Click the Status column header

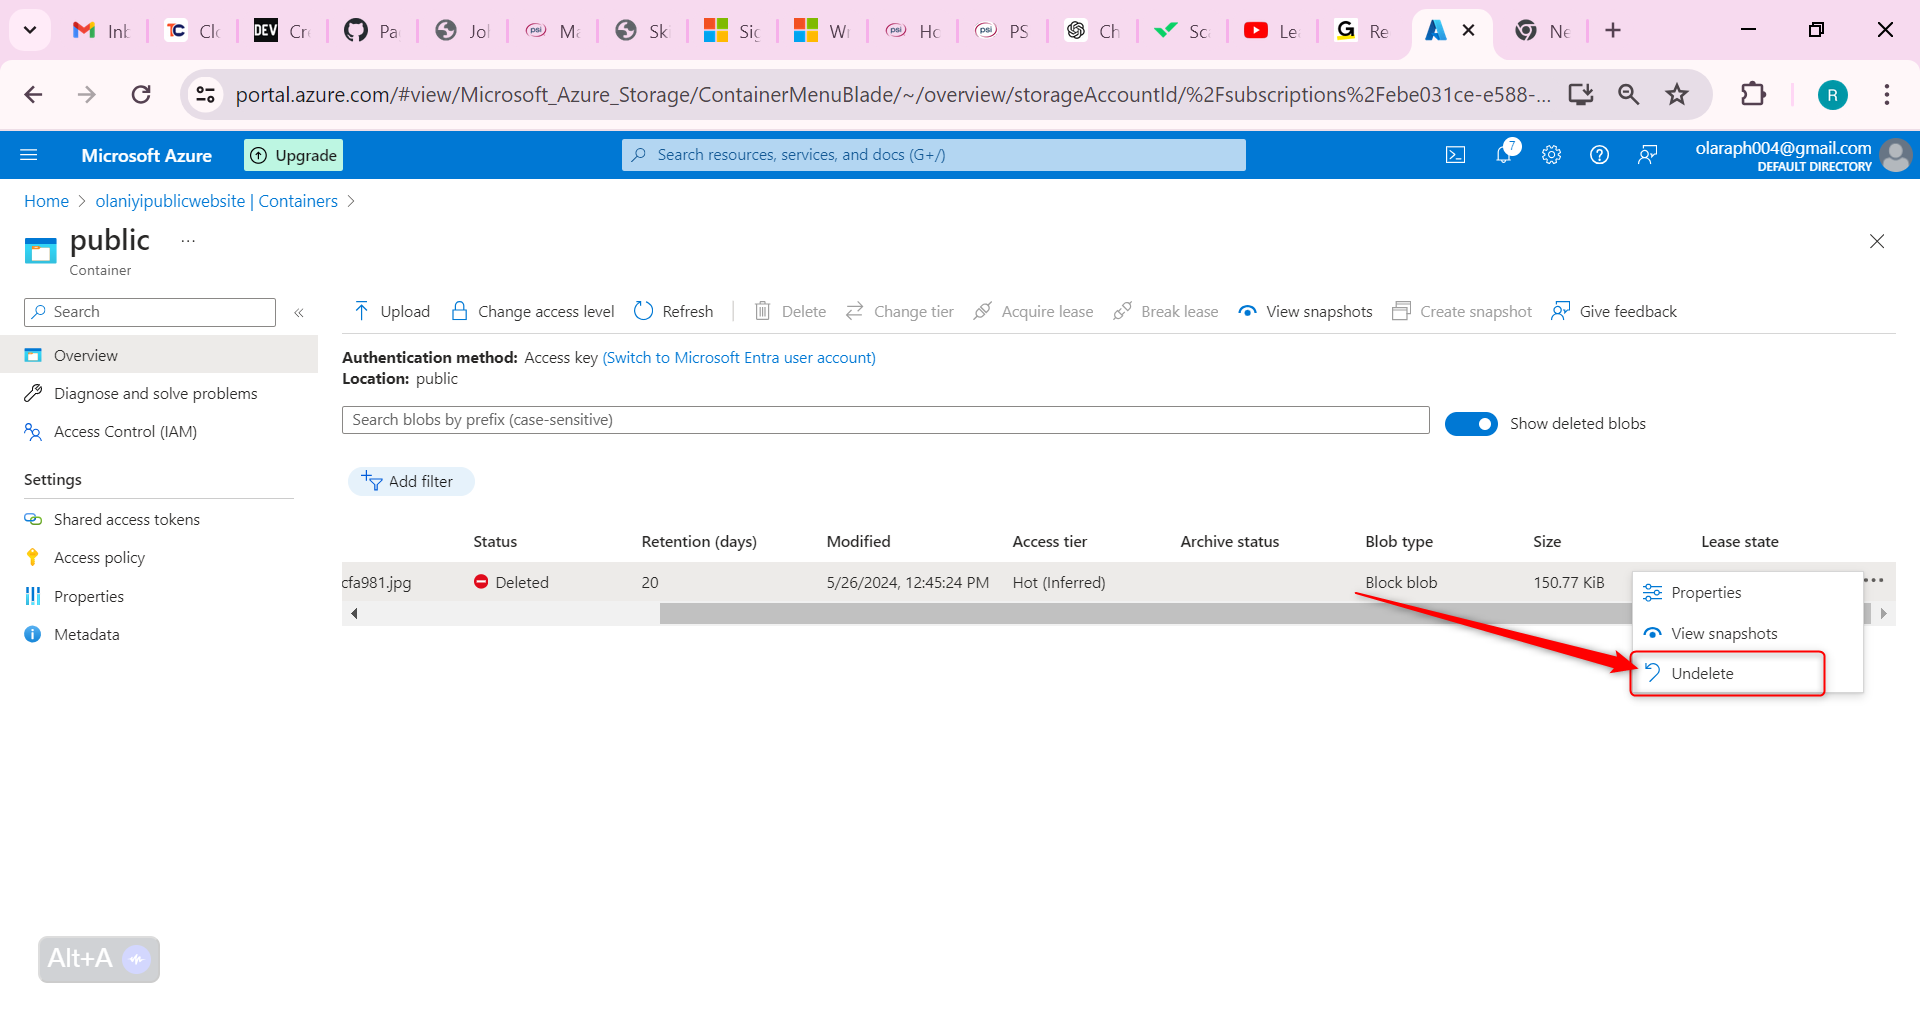(x=495, y=541)
